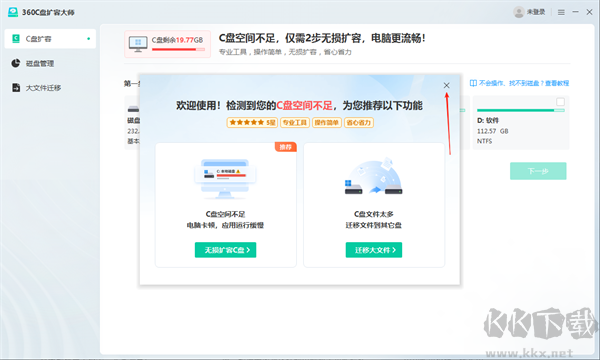Click the C盘文件太多 migration illustration
The image size is (600, 360).
pos(373,177)
